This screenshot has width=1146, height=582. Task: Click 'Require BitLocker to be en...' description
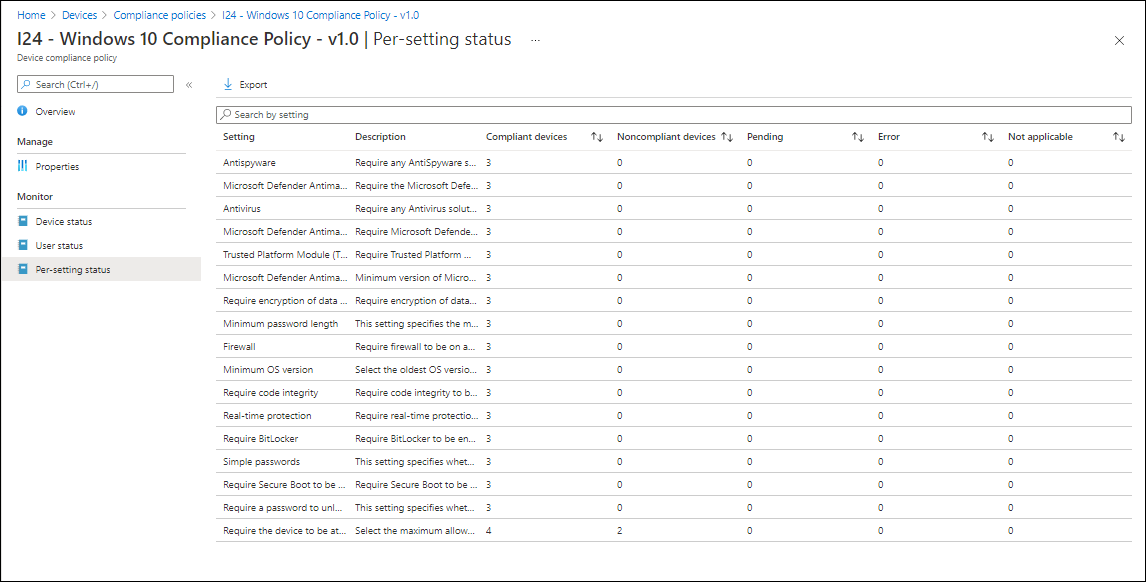(416, 439)
